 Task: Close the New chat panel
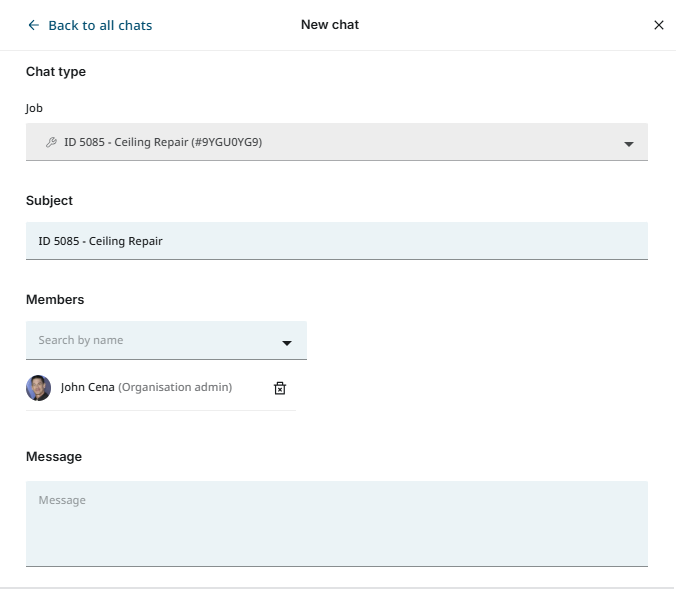(x=658, y=25)
